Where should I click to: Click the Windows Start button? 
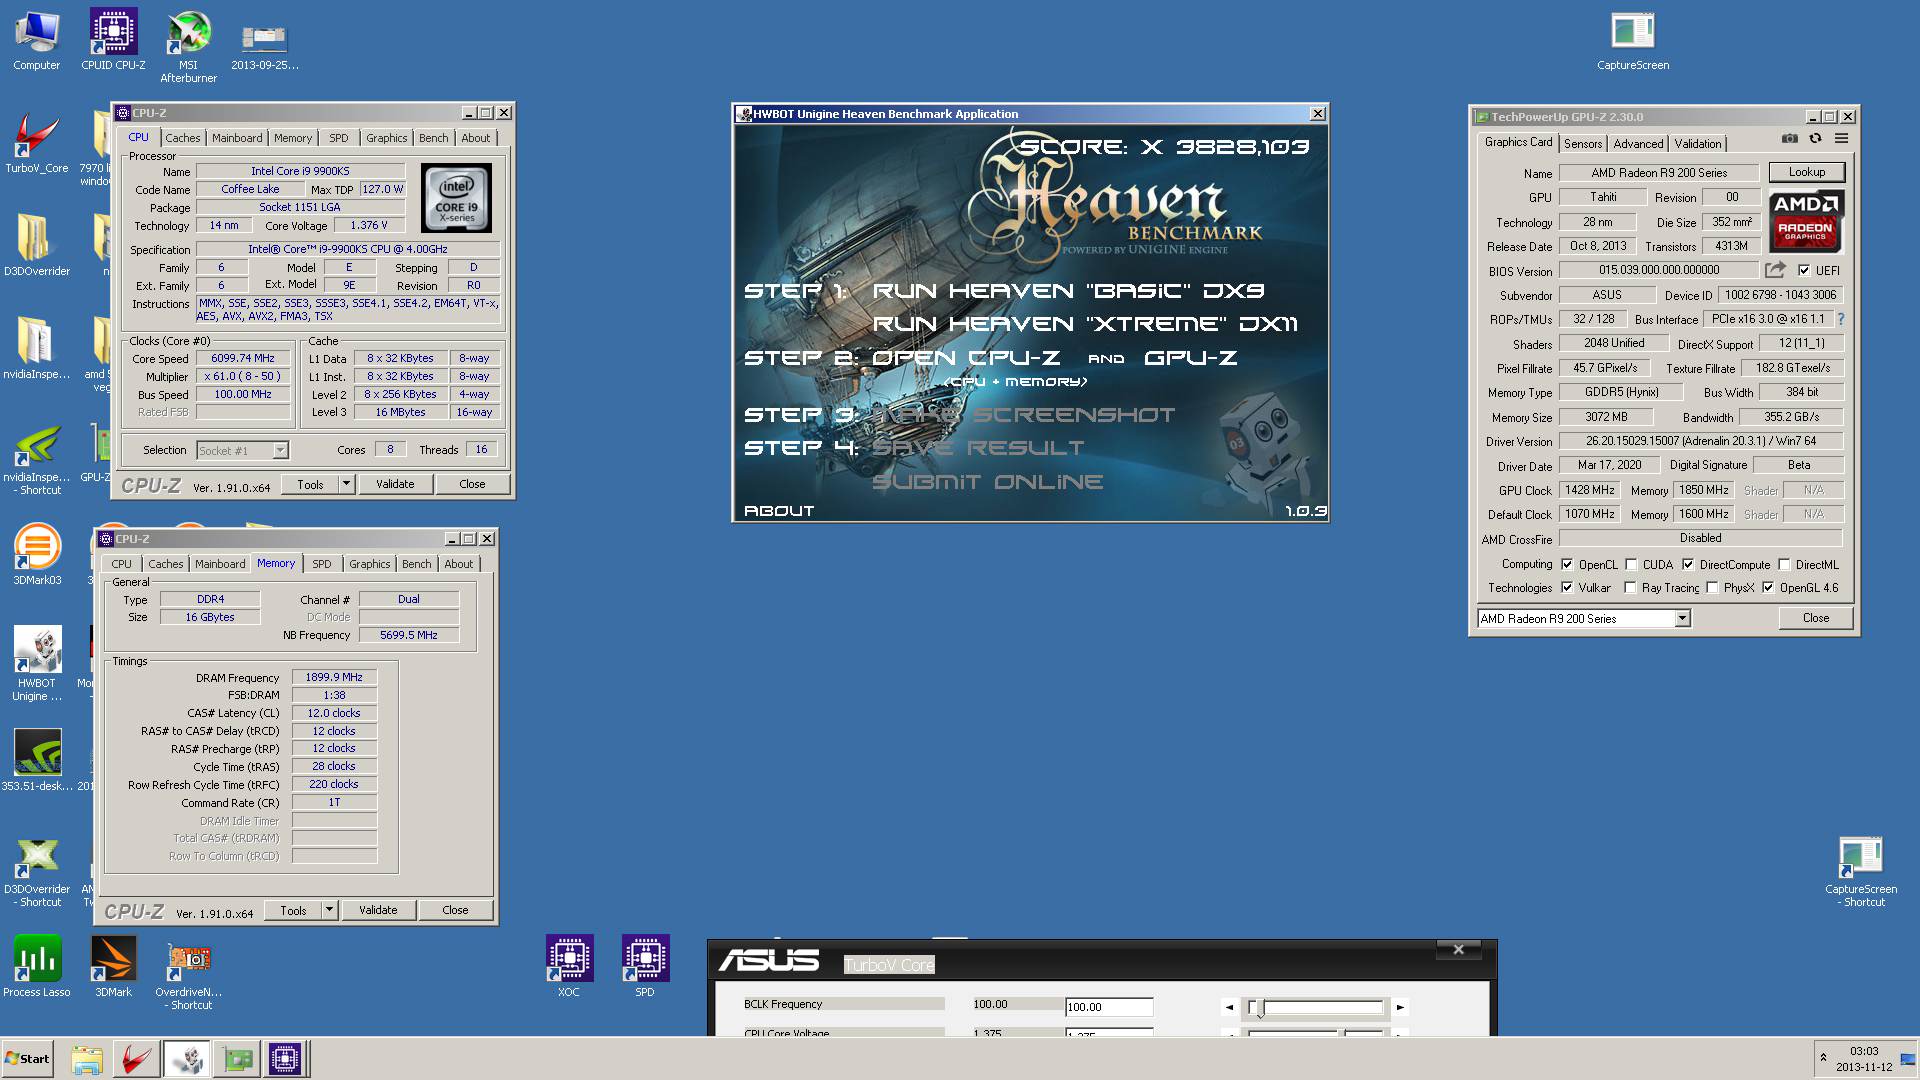pyautogui.click(x=27, y=1059)
